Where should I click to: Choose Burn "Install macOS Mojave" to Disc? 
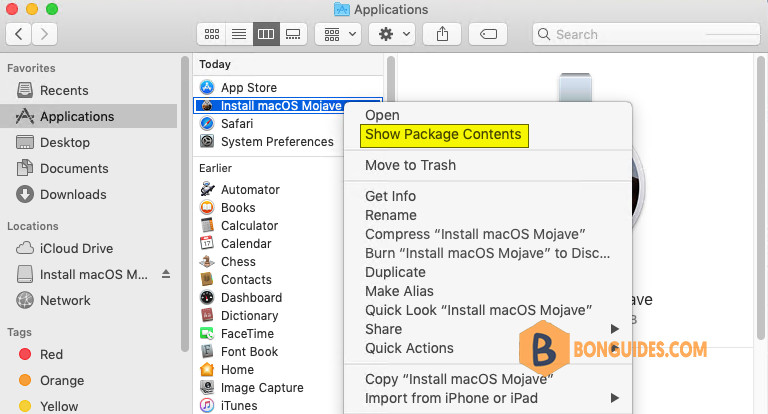(488, 253)
